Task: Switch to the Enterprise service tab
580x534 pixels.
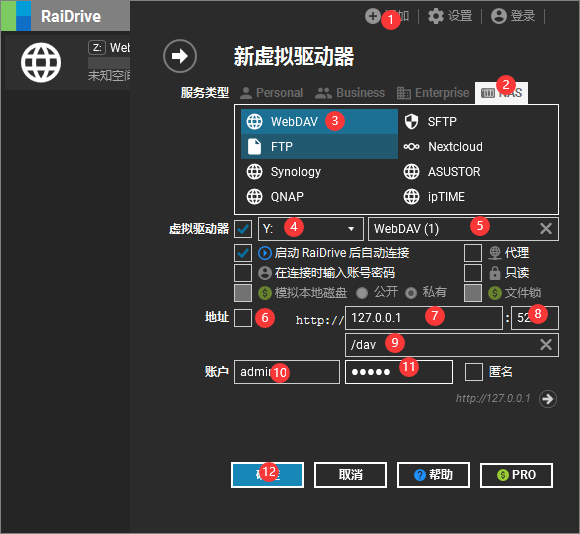Action: tap(433, 92)
